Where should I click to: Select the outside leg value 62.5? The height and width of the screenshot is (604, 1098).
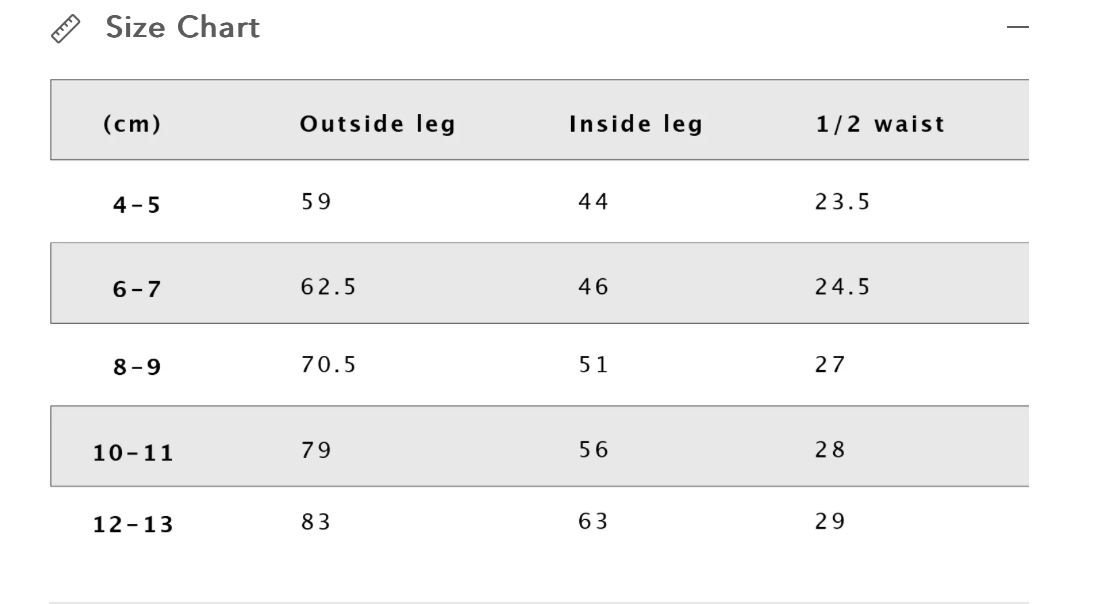[329, 287]
